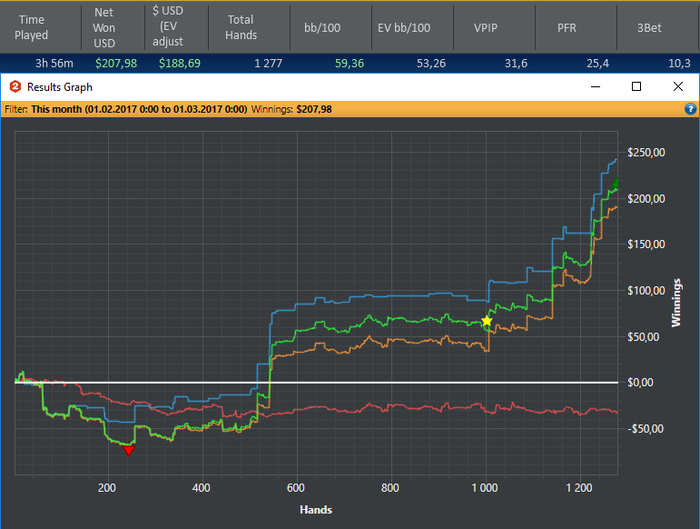Screen dimensions: 700x529
Task: Click the Results Graph window title
Action: [x=60, y=87]
